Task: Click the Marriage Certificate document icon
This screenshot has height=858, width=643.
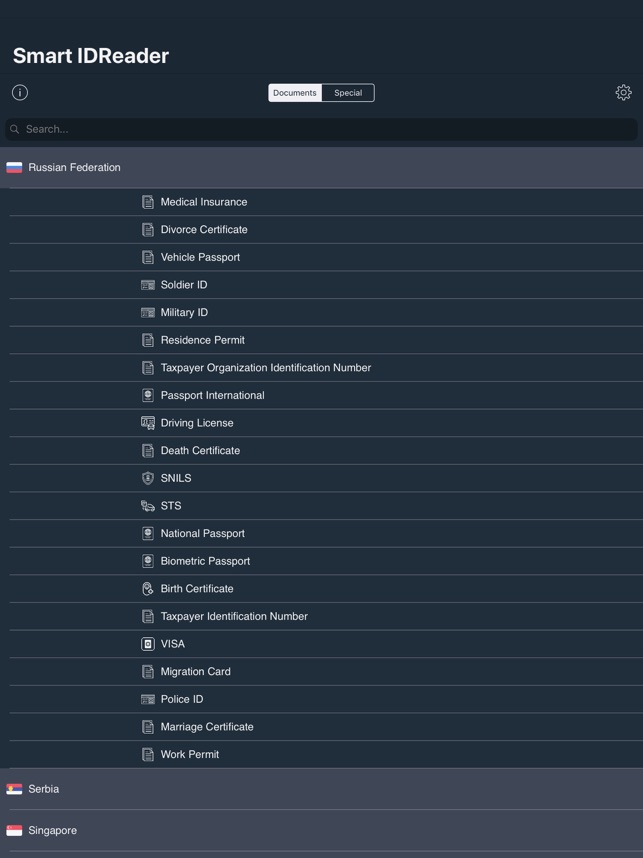Action: [x=148, y=727]
